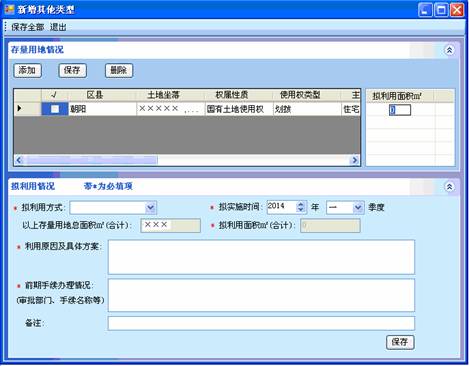
Task: Click the 住宅 cell
Action: pyautogui.click(x=351, y=109)
